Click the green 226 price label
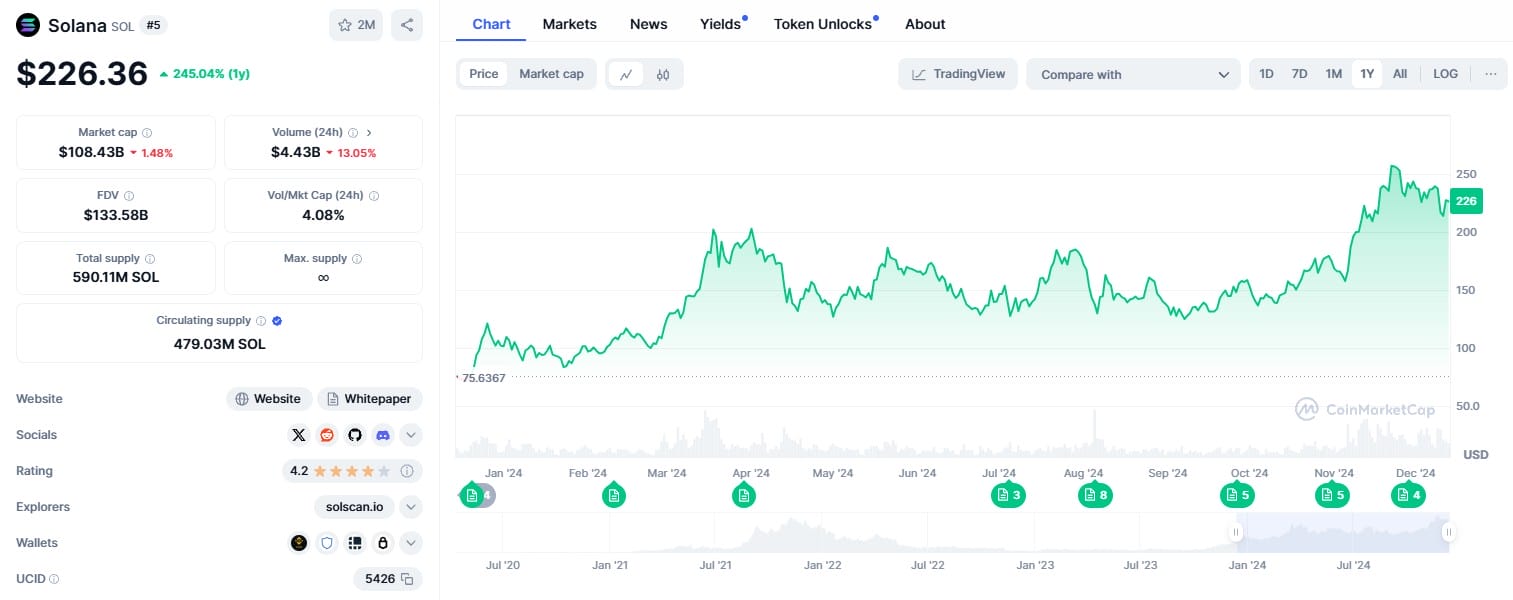 (1466, 201)
